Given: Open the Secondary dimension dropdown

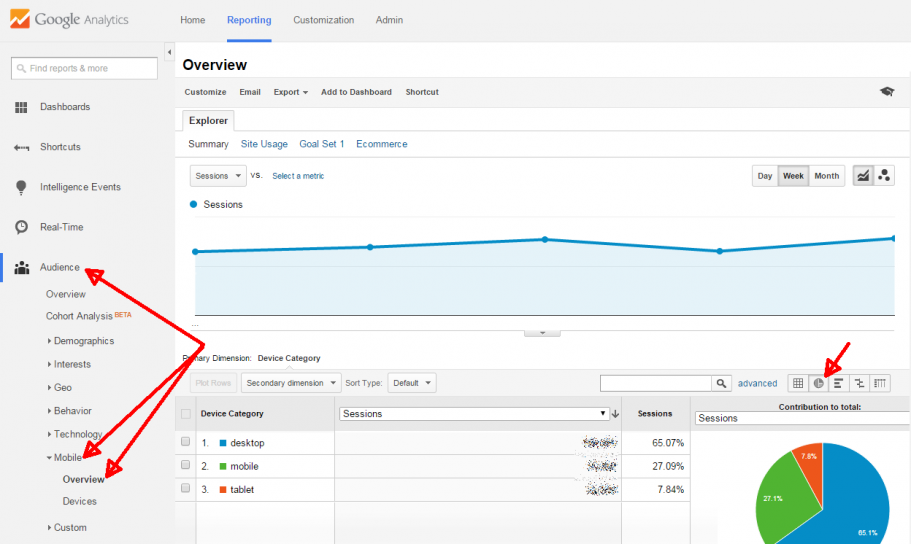Looking at the screenshot, I should tap(291, 383).
